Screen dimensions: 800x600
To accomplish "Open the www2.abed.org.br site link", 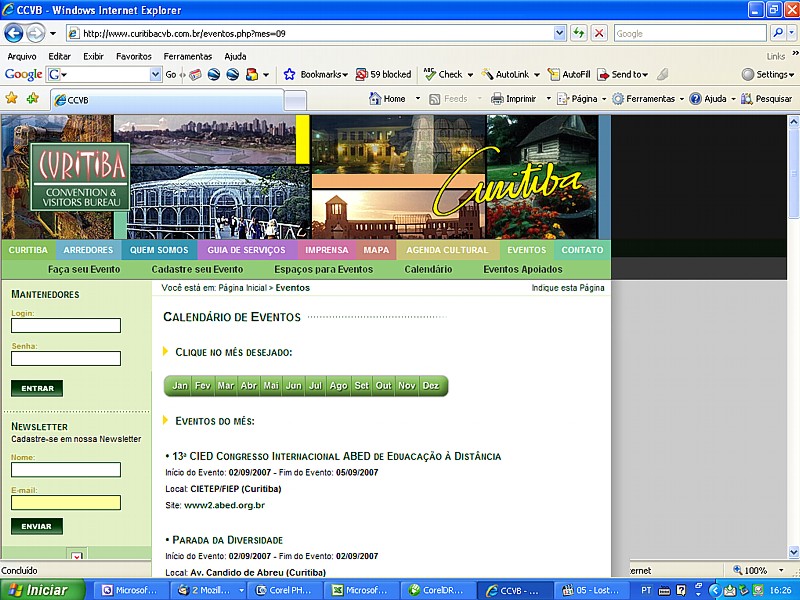I will (224, 505).
